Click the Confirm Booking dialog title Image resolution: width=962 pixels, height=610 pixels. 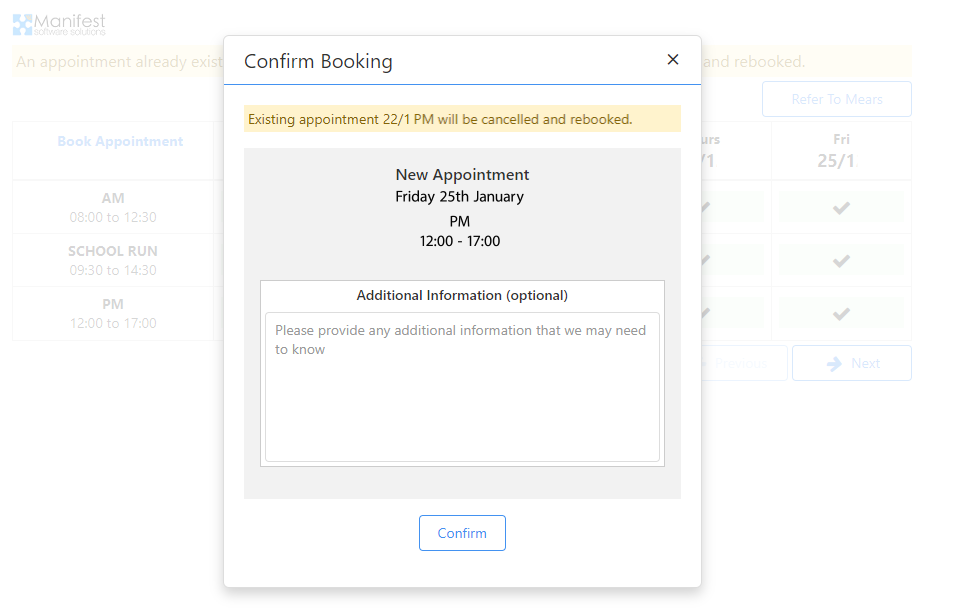318,61
